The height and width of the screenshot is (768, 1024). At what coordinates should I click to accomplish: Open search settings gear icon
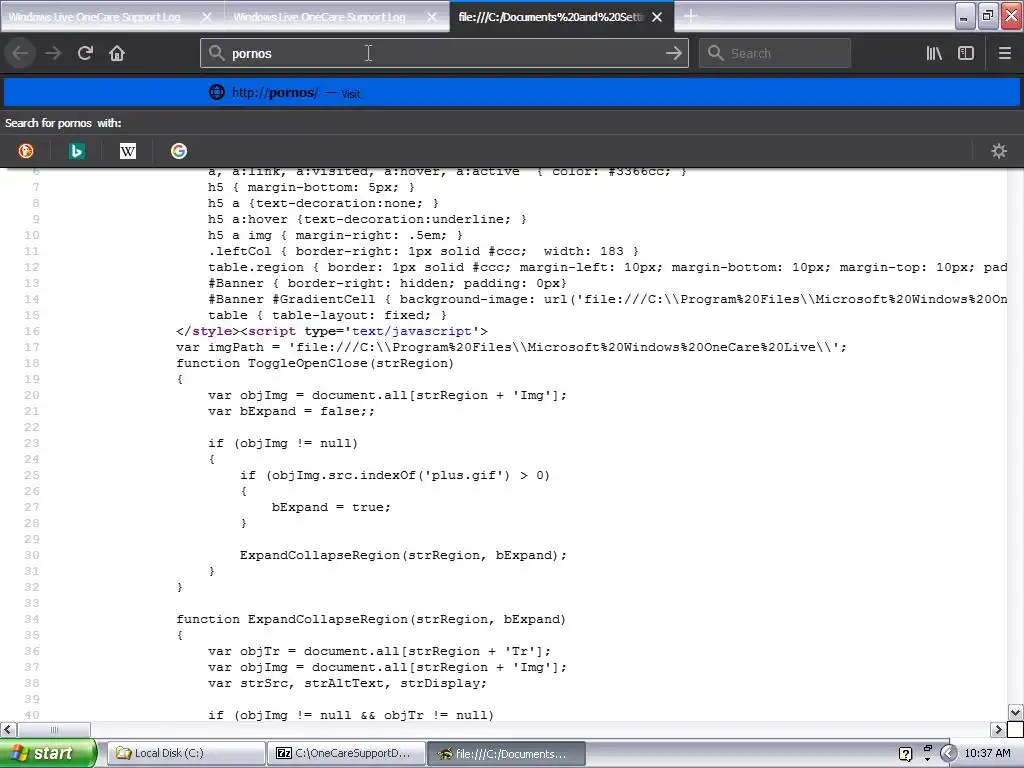click(999, 151)
